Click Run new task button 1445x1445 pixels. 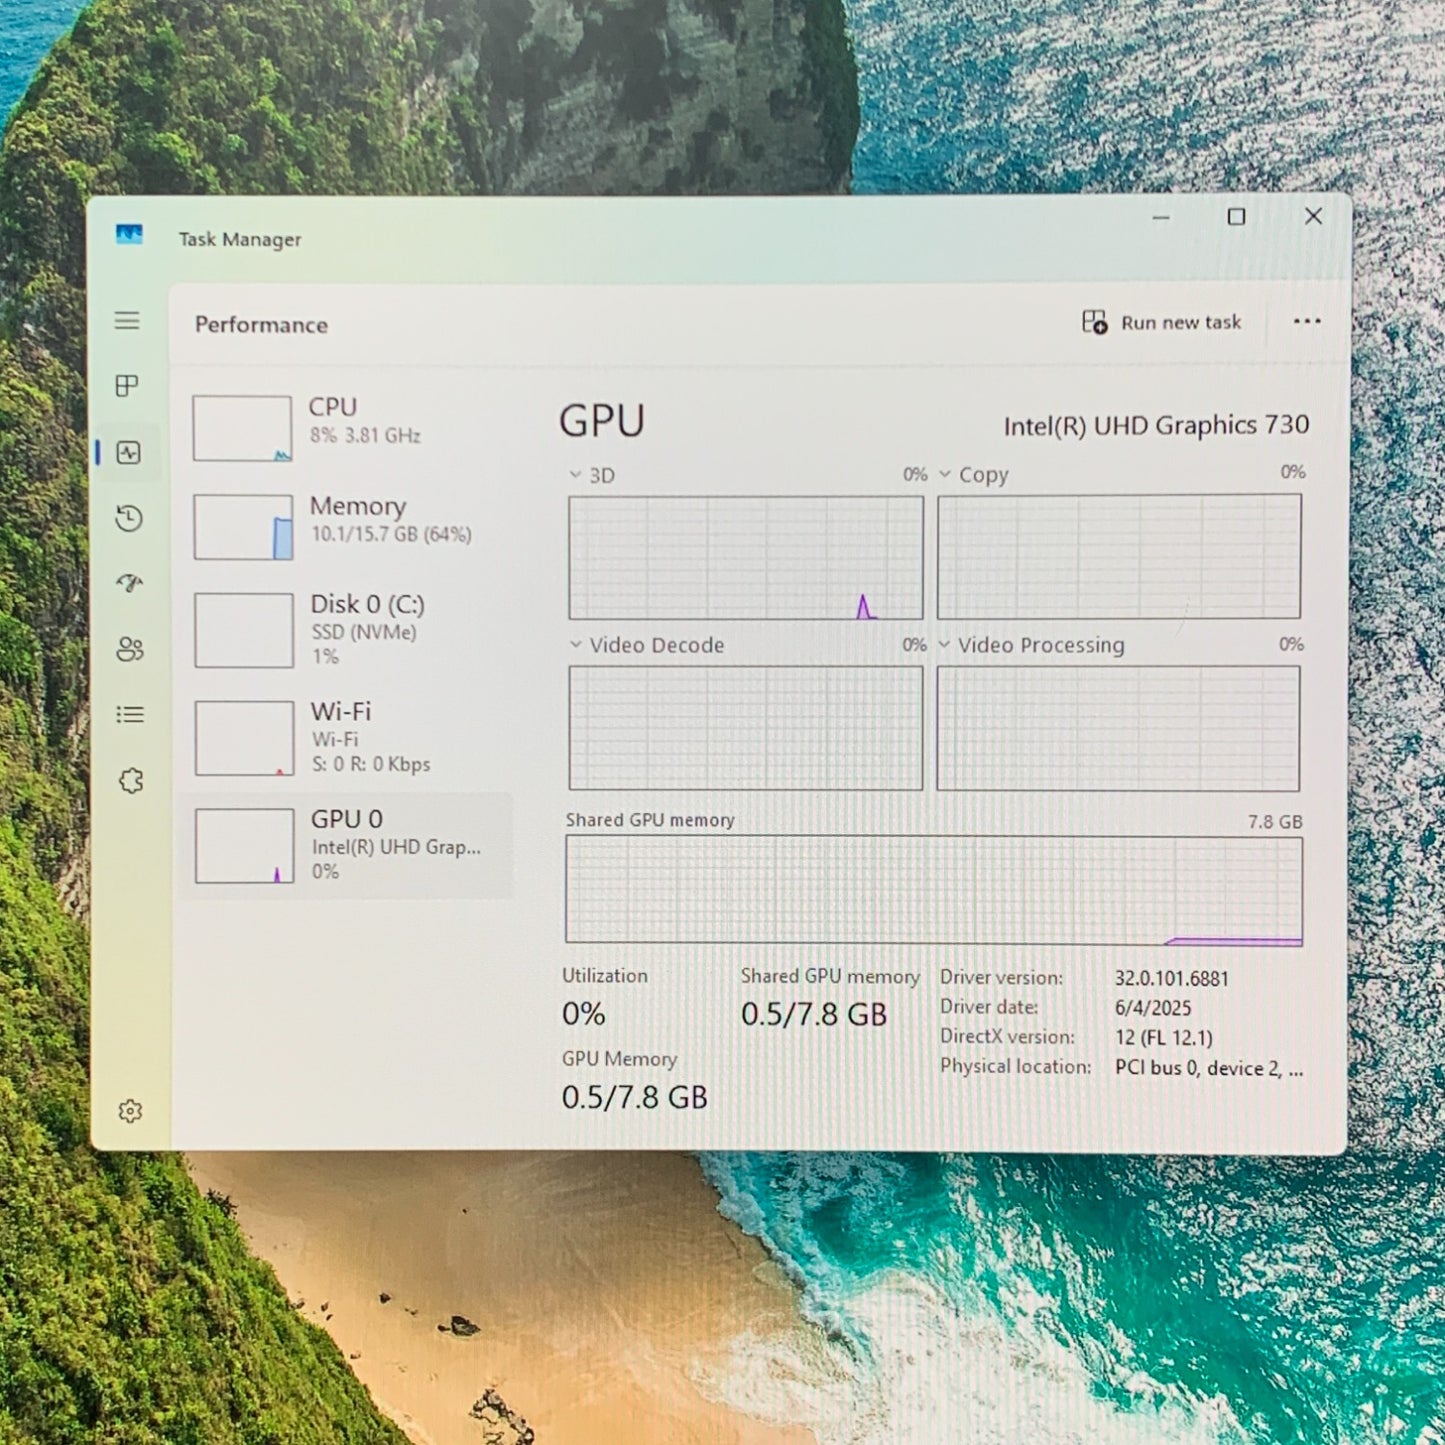[1162, 322]
